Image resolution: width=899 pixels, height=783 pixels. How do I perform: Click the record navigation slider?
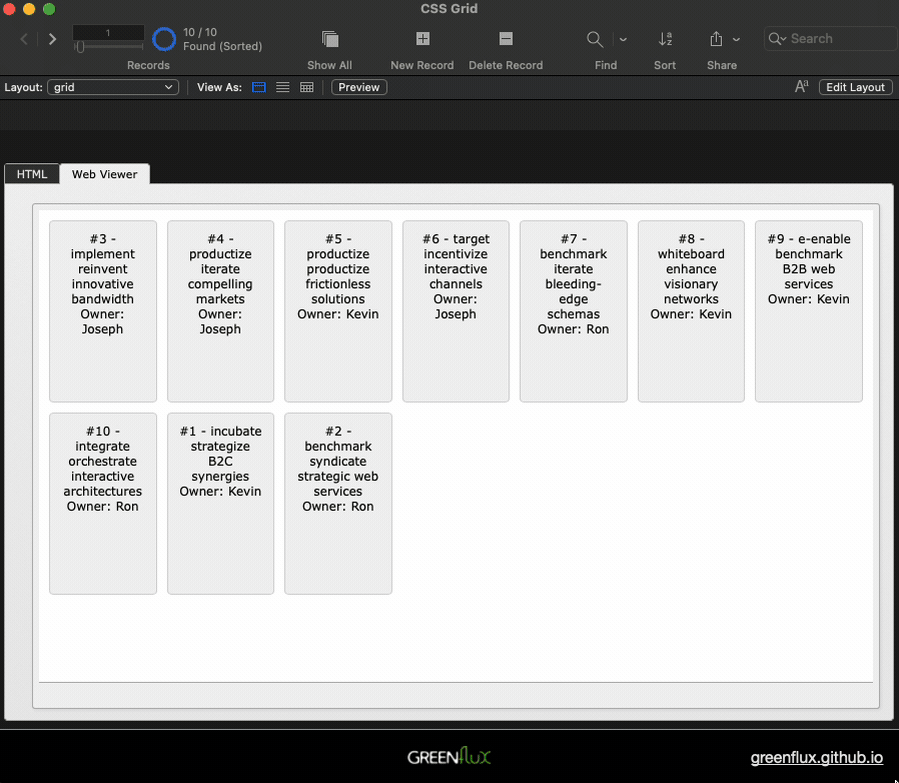(x=108, y=46)
